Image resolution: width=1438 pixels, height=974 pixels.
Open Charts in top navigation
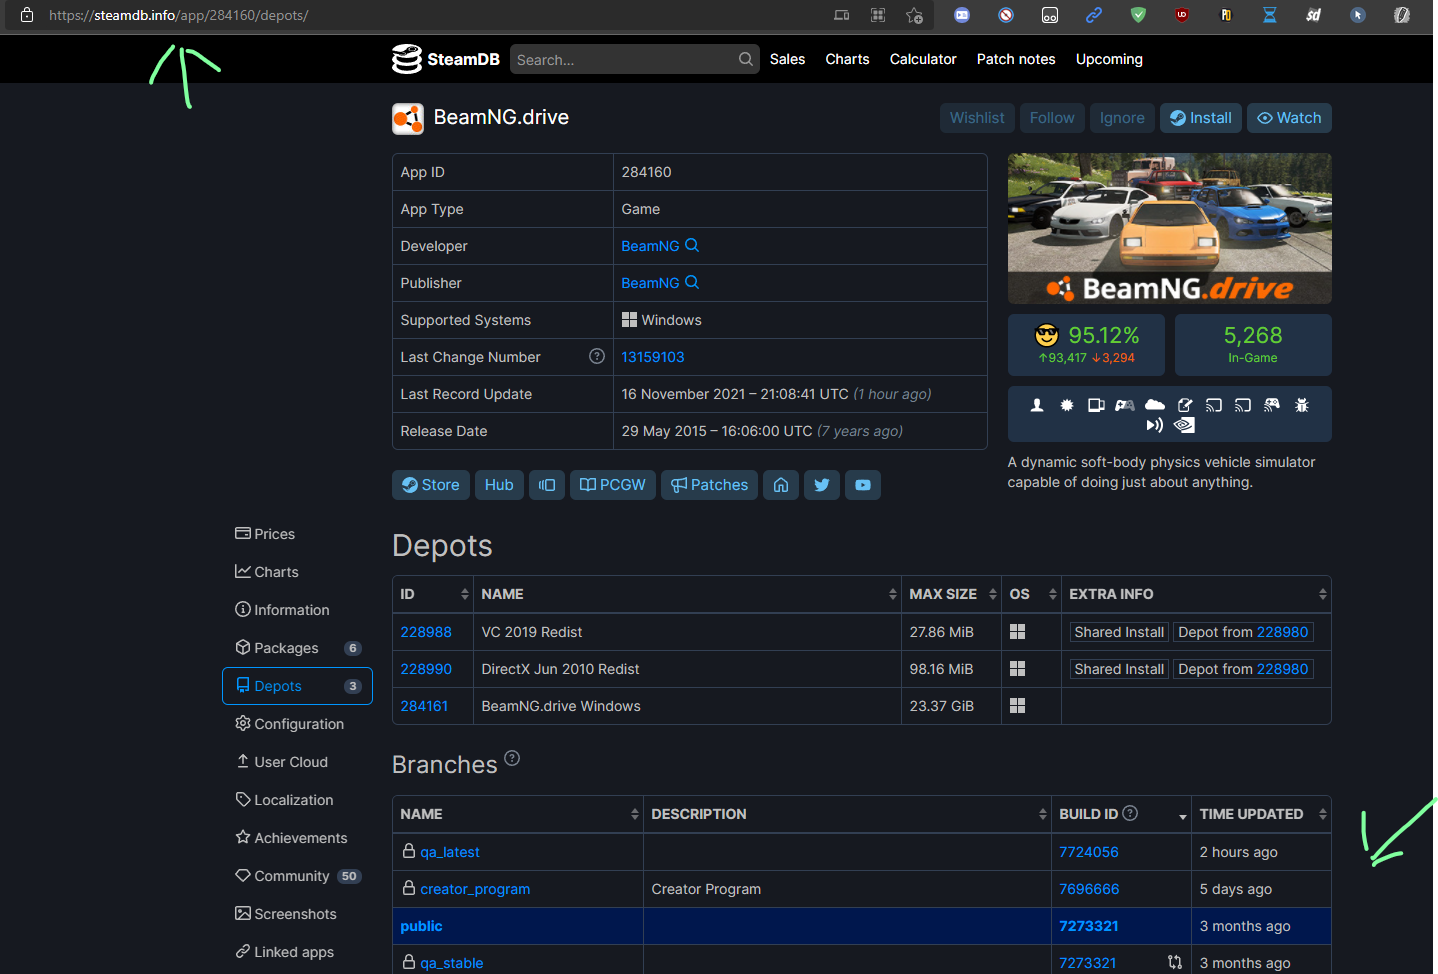(x=847, y=59)
